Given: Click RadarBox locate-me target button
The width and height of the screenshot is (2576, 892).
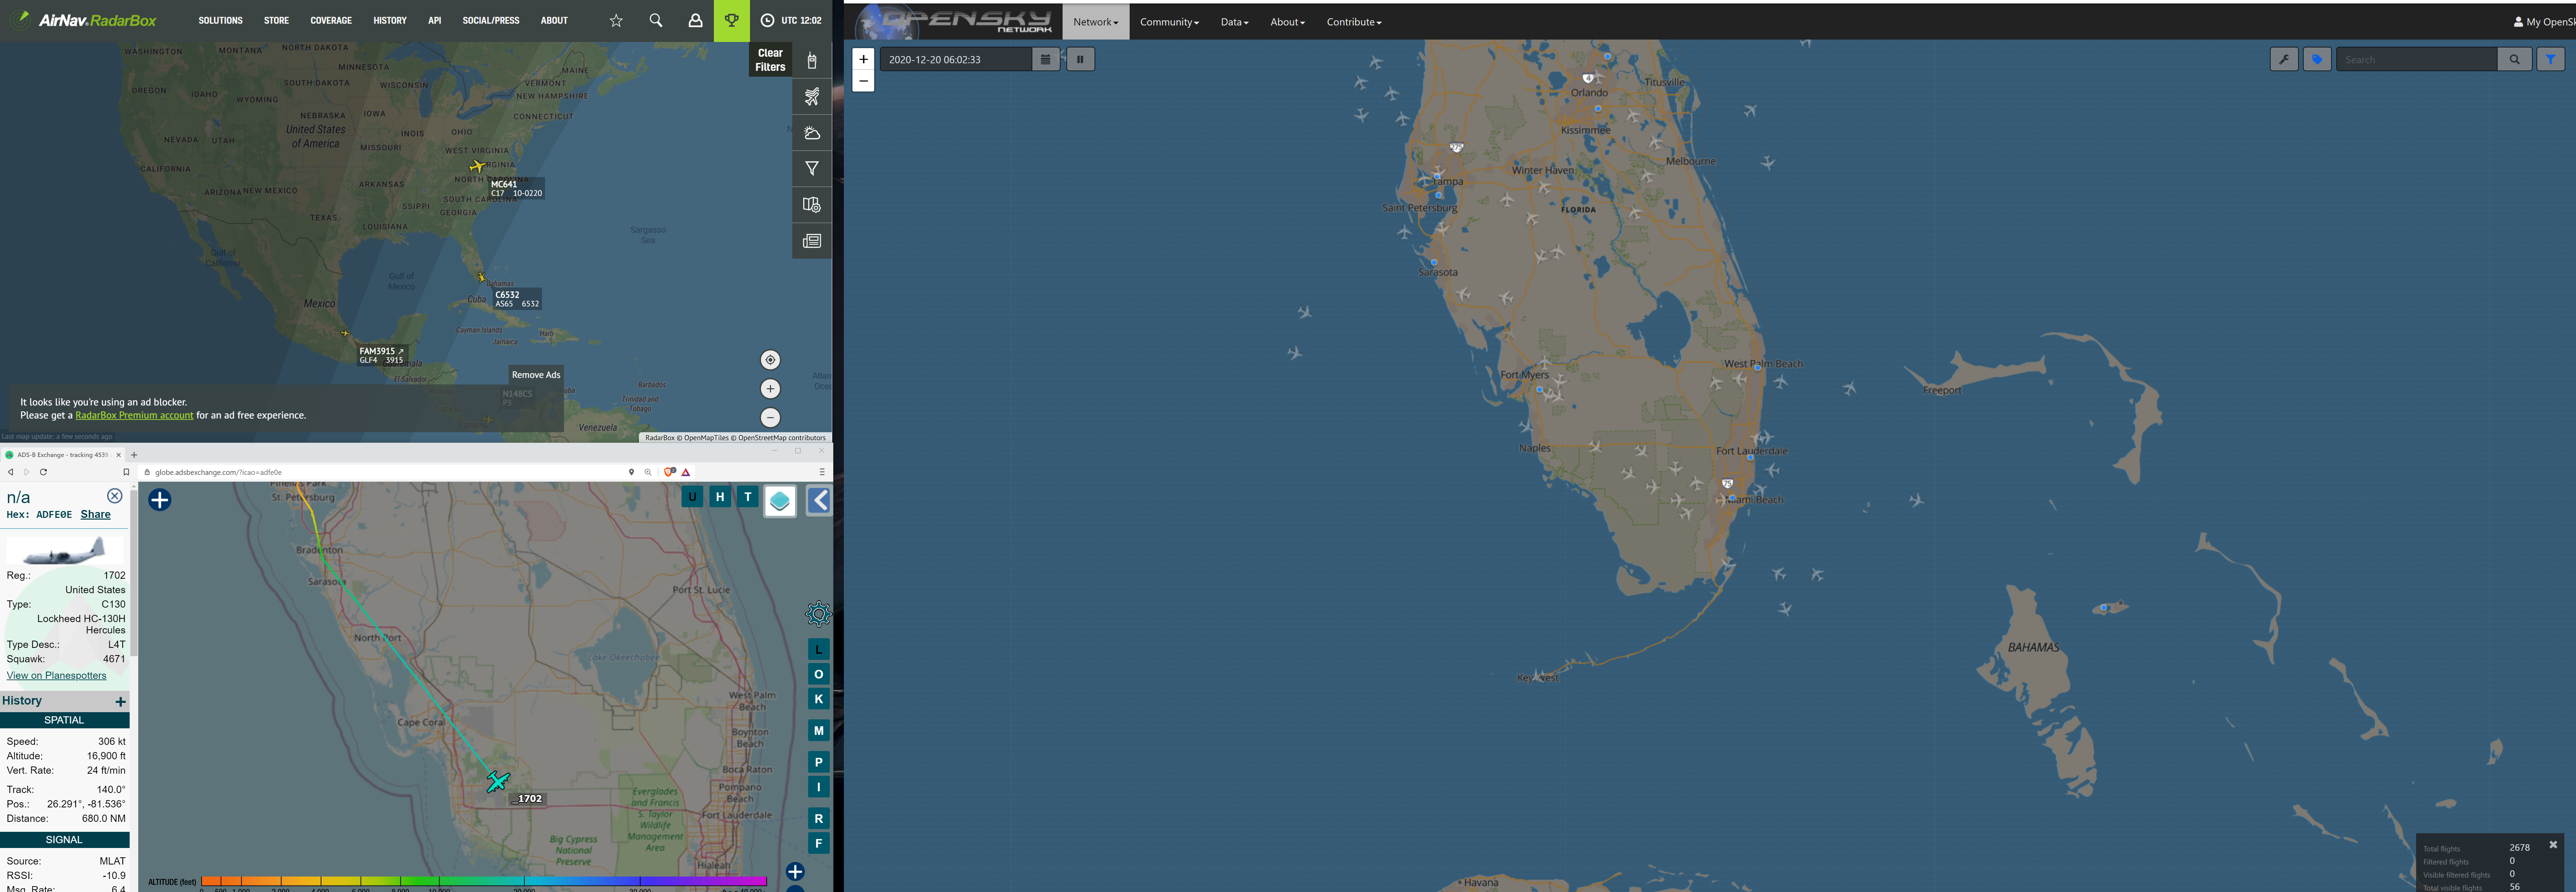Looking at the screenshot, I should 770,360.
